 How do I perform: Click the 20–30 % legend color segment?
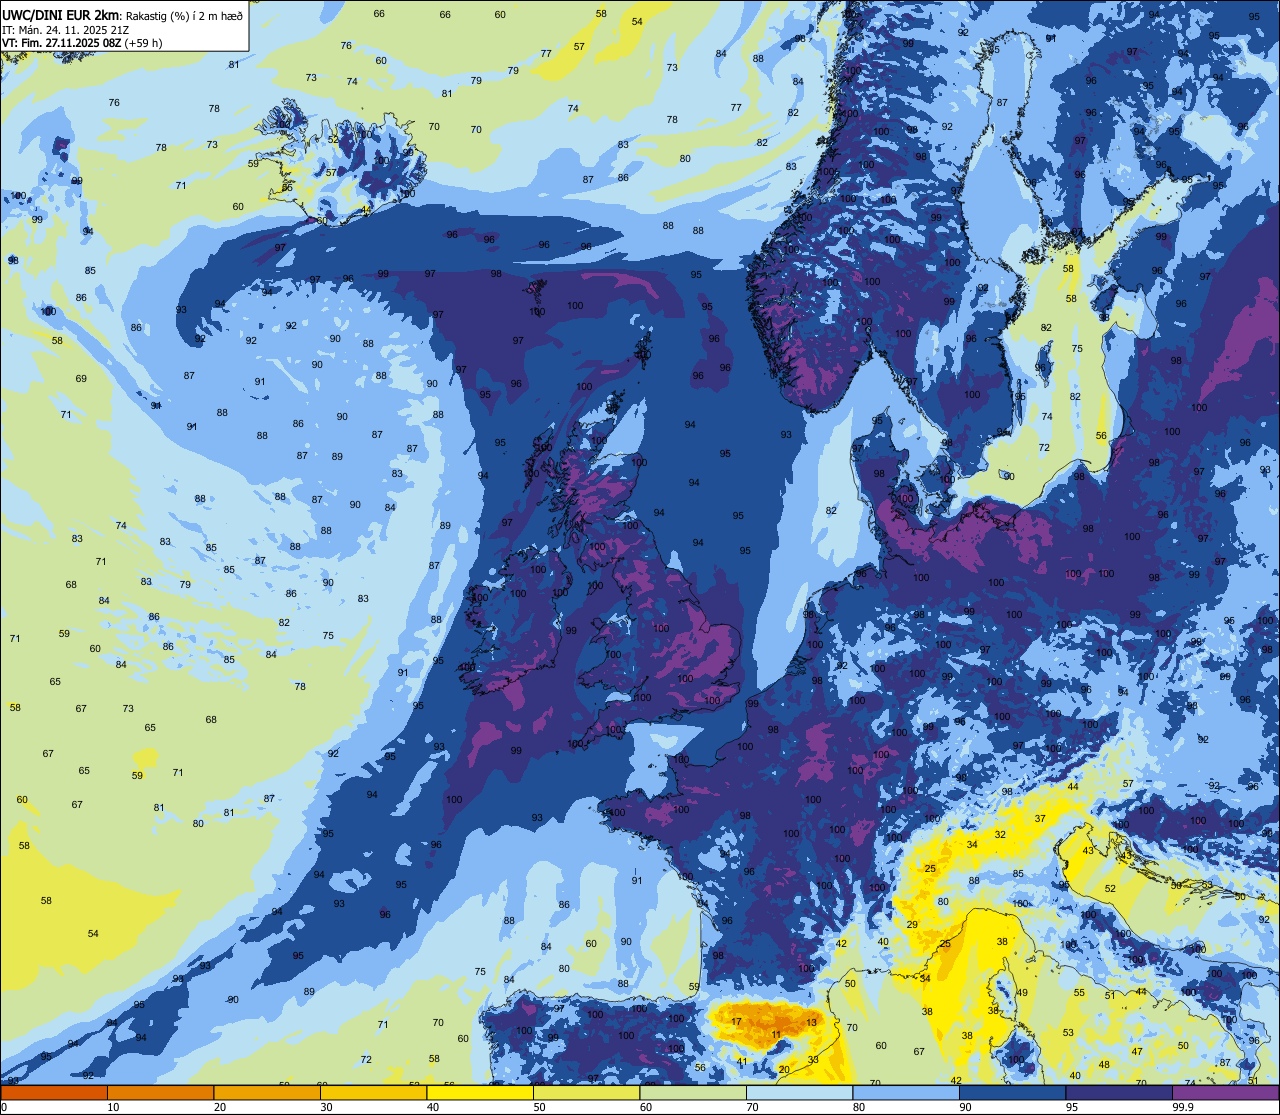coord(267,1093)
